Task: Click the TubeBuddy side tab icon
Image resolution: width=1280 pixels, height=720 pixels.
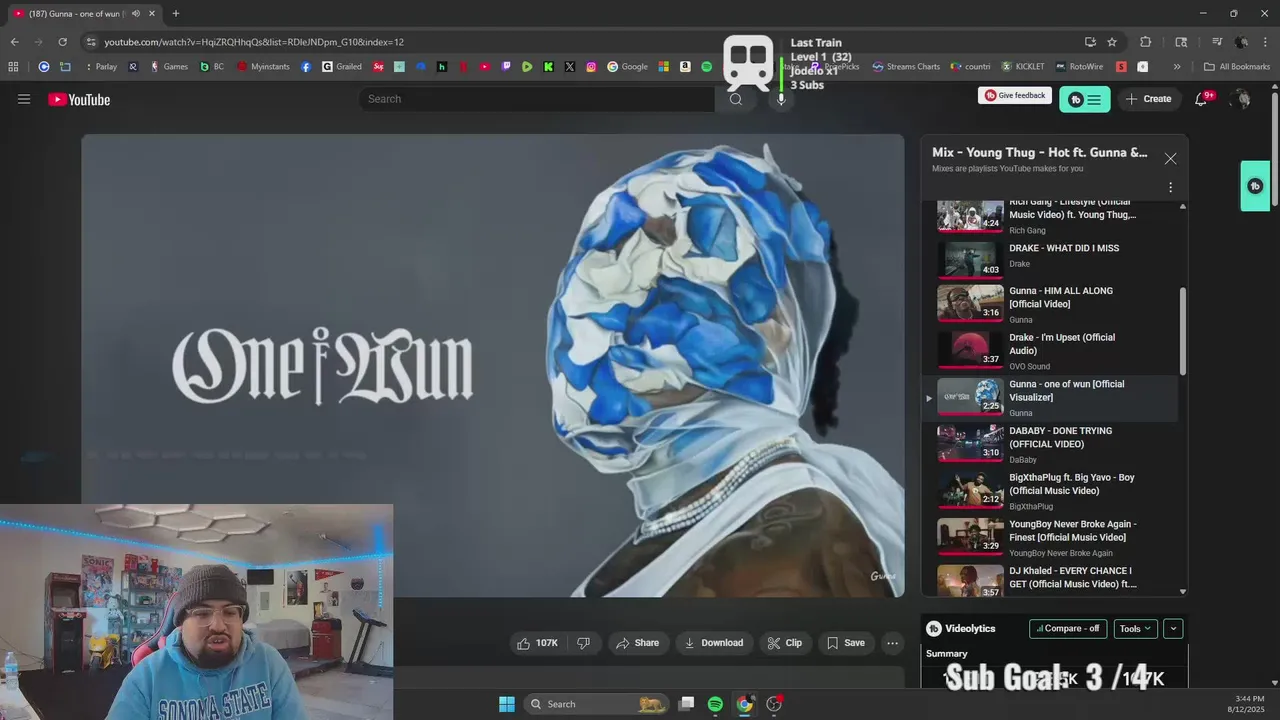Action: pos(1255,186)
